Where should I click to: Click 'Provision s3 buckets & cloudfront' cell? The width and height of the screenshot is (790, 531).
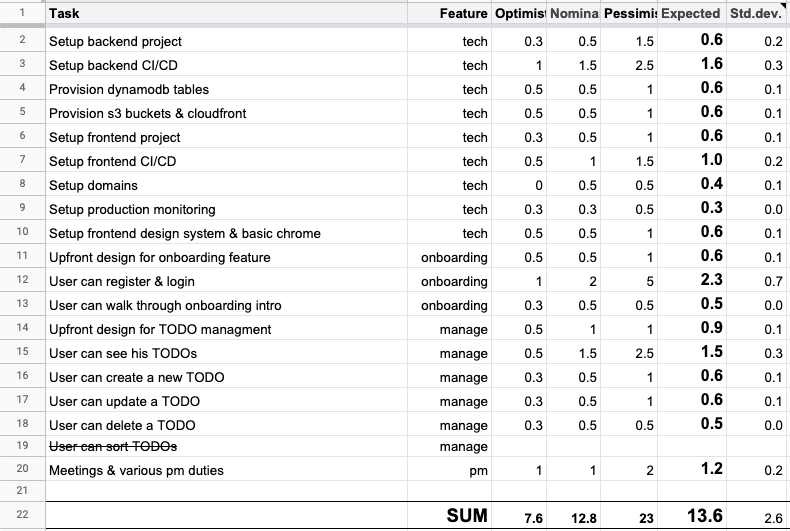click(226, 112)
